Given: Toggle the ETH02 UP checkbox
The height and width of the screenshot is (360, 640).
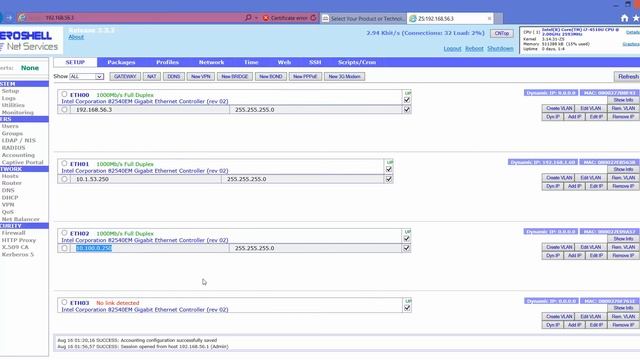Looking at the screenshot, I should coord(407,238).
